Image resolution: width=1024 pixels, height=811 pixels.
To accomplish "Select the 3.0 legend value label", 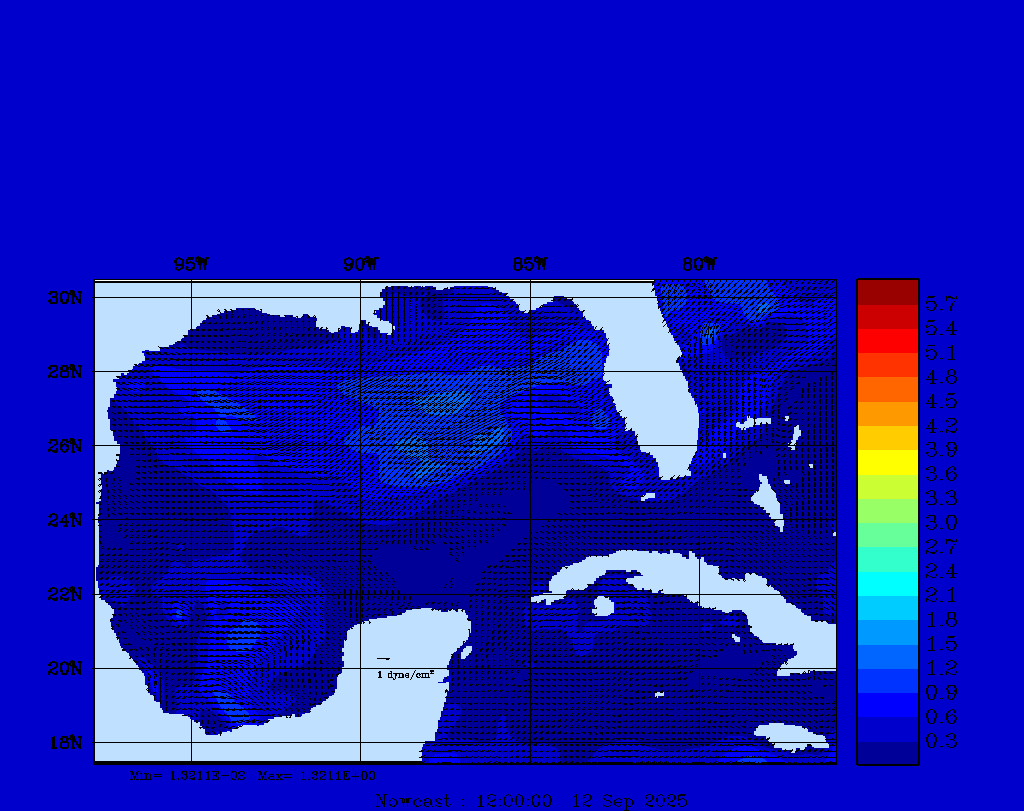I will click(x=941, y=523).
